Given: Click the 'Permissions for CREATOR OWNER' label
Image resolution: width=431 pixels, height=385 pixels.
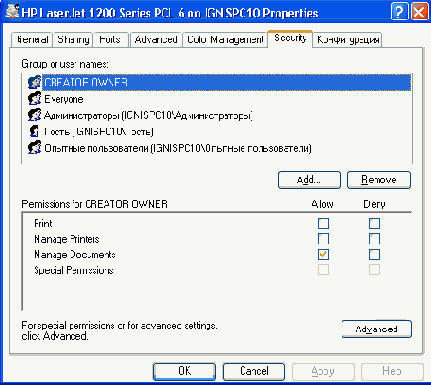Looking at the screenshot, I should click(94, 204).
